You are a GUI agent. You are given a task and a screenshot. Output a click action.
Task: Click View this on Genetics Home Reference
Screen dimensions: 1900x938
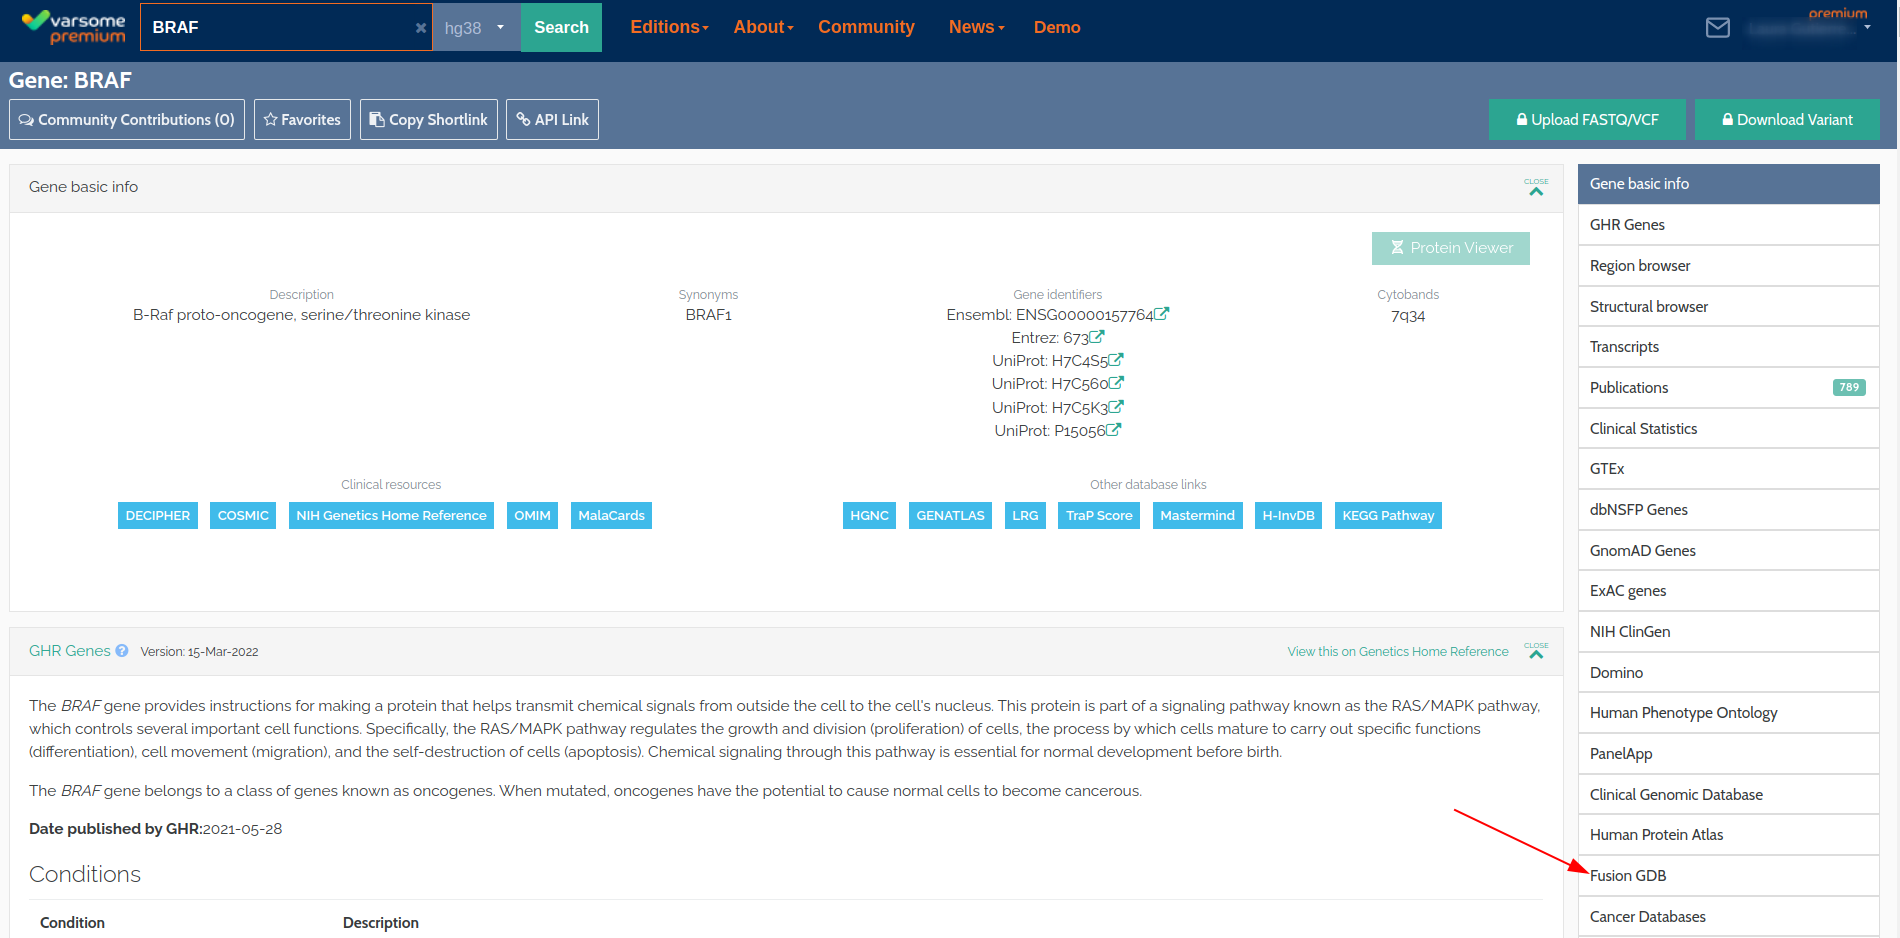tap(1397, 652)
